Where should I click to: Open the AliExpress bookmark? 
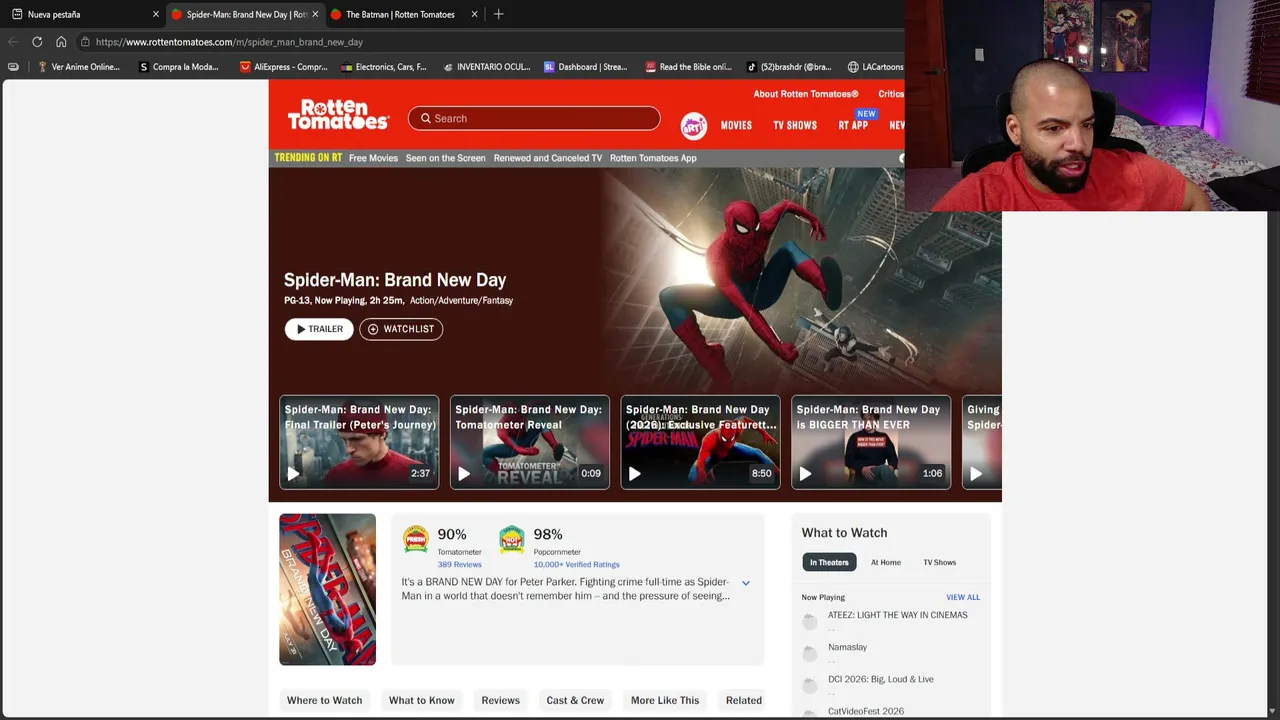[283, 67]
